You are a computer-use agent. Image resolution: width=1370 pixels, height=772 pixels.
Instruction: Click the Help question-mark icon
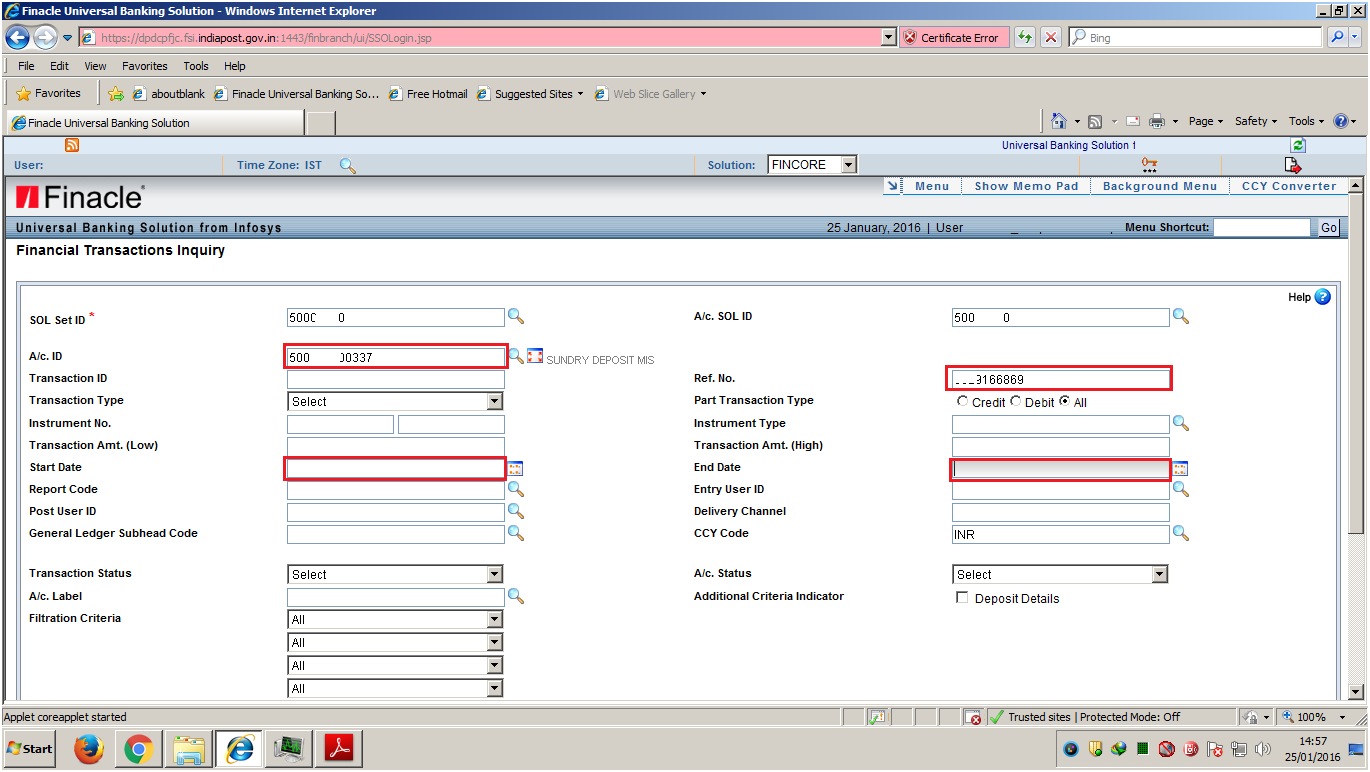[1322, 297]
